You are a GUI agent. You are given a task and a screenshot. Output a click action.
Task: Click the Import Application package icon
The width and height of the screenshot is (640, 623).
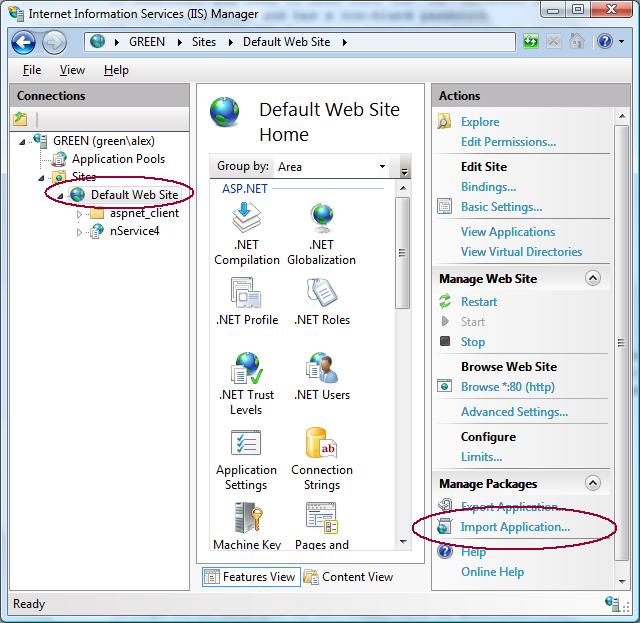pyautogui.click(x=444, y=526)
